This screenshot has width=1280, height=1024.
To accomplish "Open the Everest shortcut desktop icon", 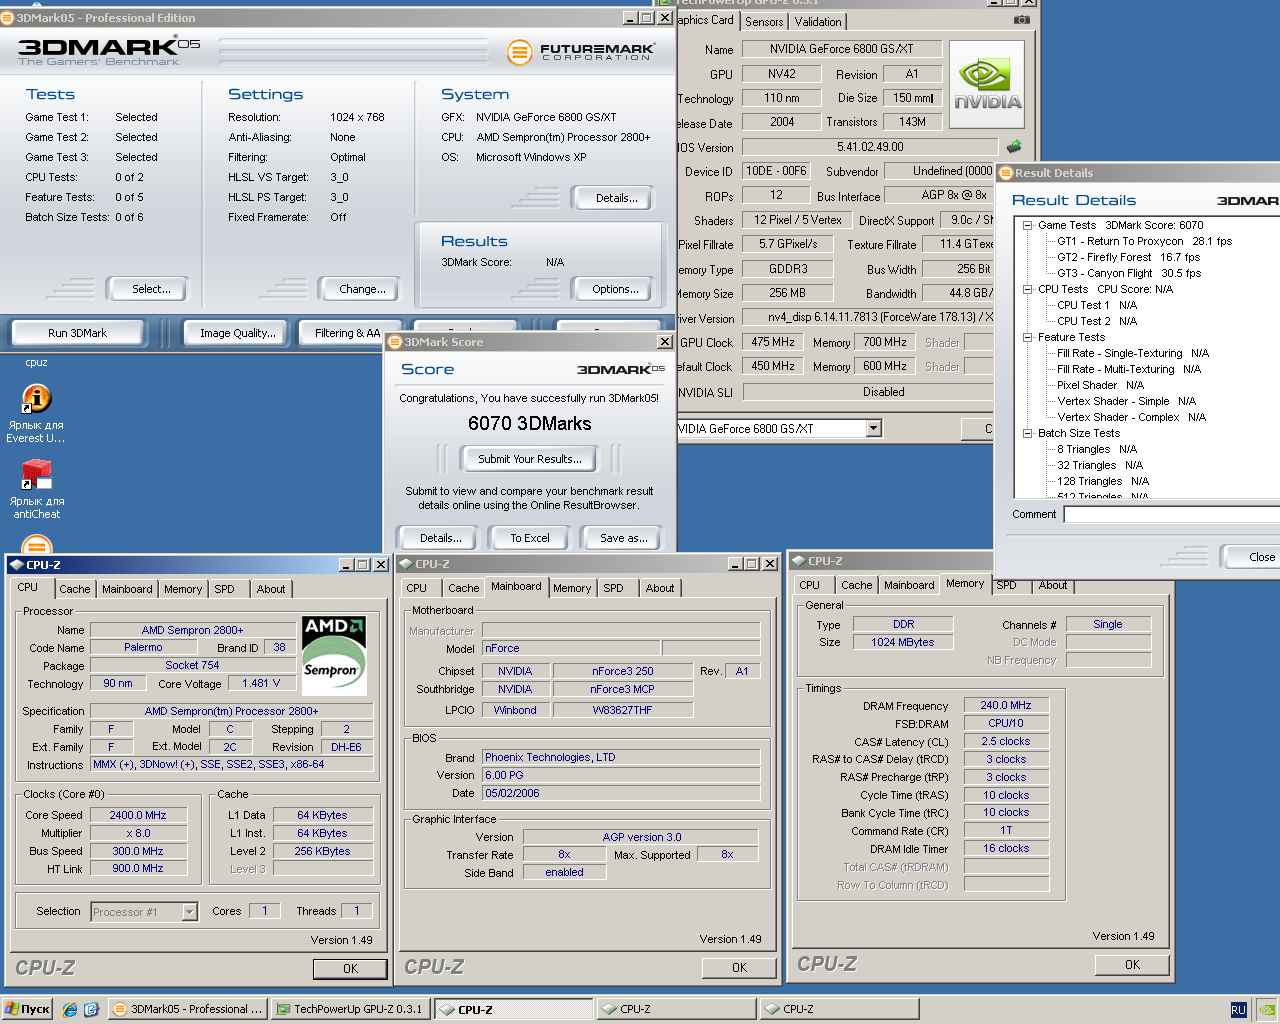I will (37, 414).
